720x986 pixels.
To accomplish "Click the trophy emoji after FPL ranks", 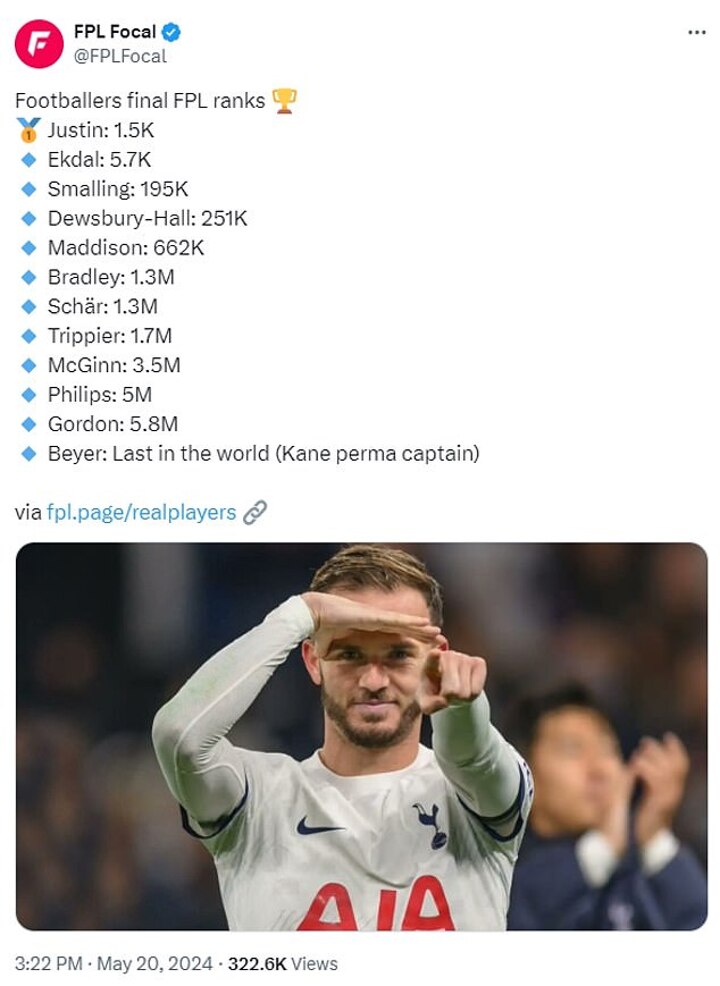I will coord(285,101).
